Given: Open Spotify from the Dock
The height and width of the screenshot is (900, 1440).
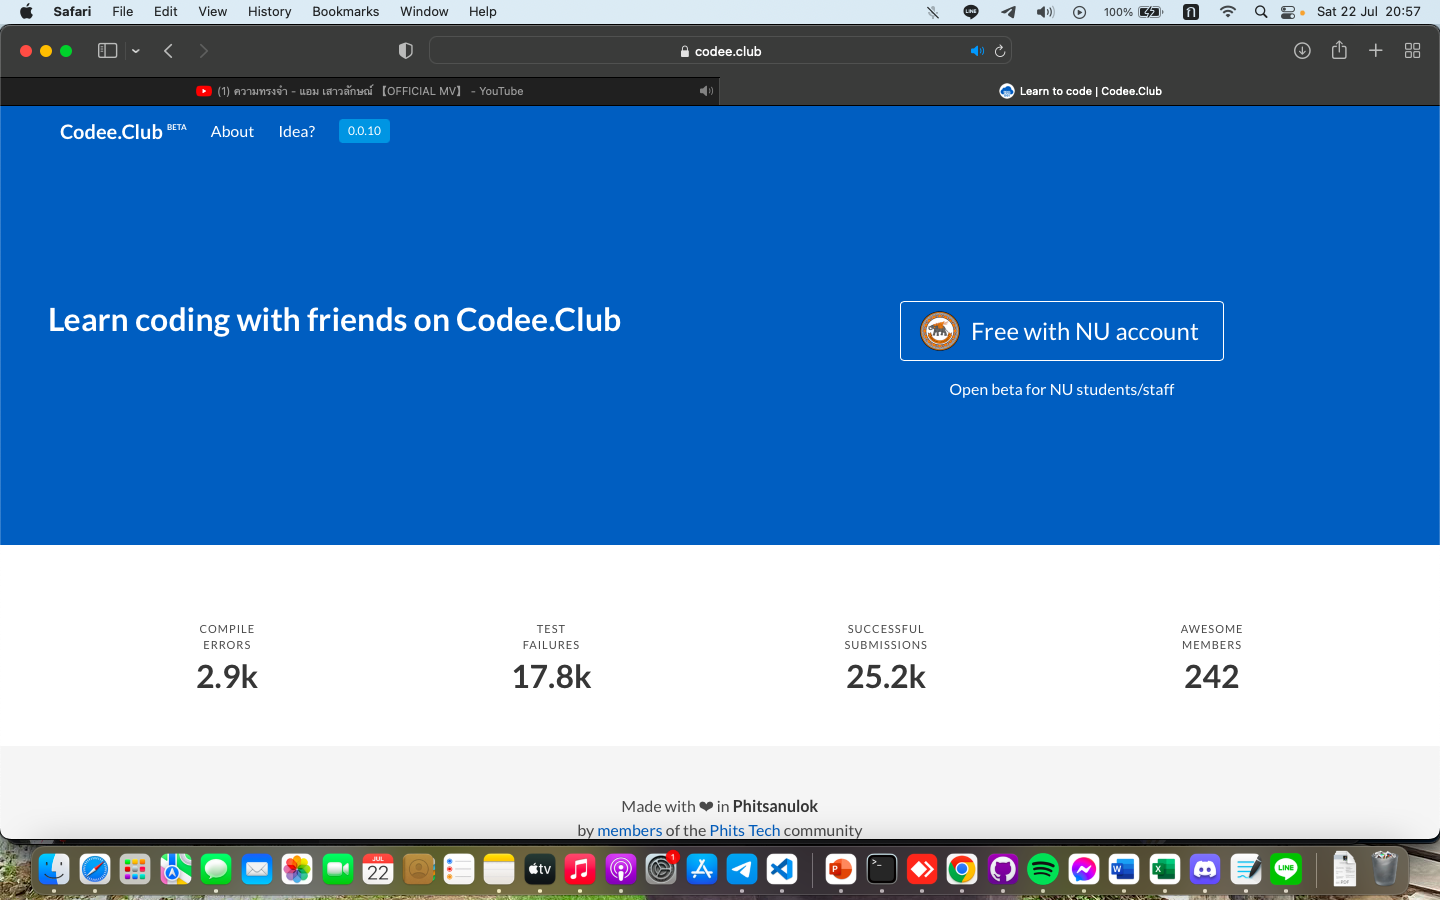Looking at the screenshot, I should click(1043, 869).
